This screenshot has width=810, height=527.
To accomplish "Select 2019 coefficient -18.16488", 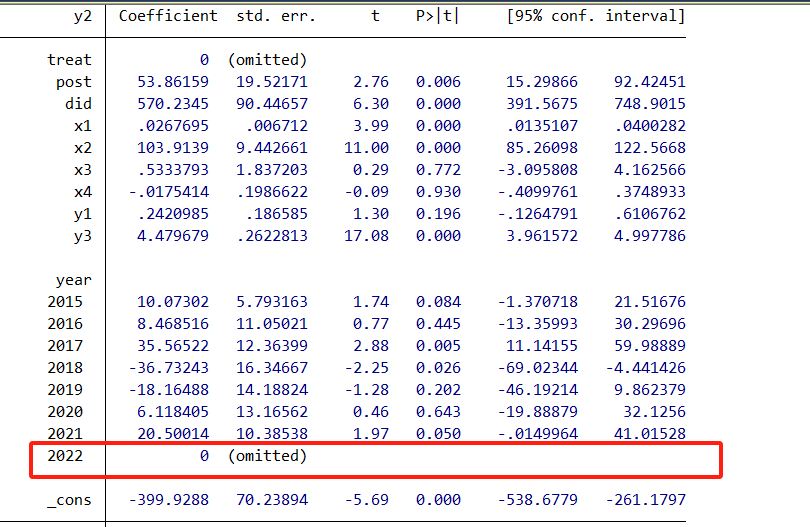I will (169, 390).
